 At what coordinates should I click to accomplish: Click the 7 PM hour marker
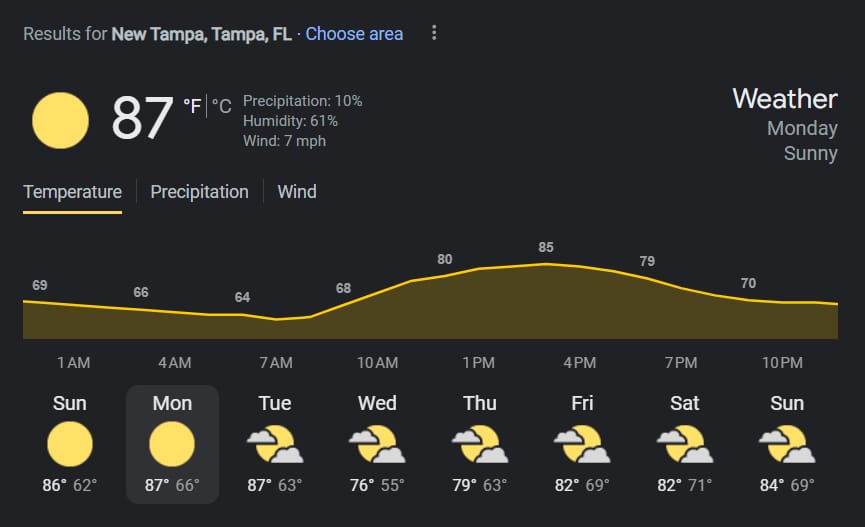[681, 363]
